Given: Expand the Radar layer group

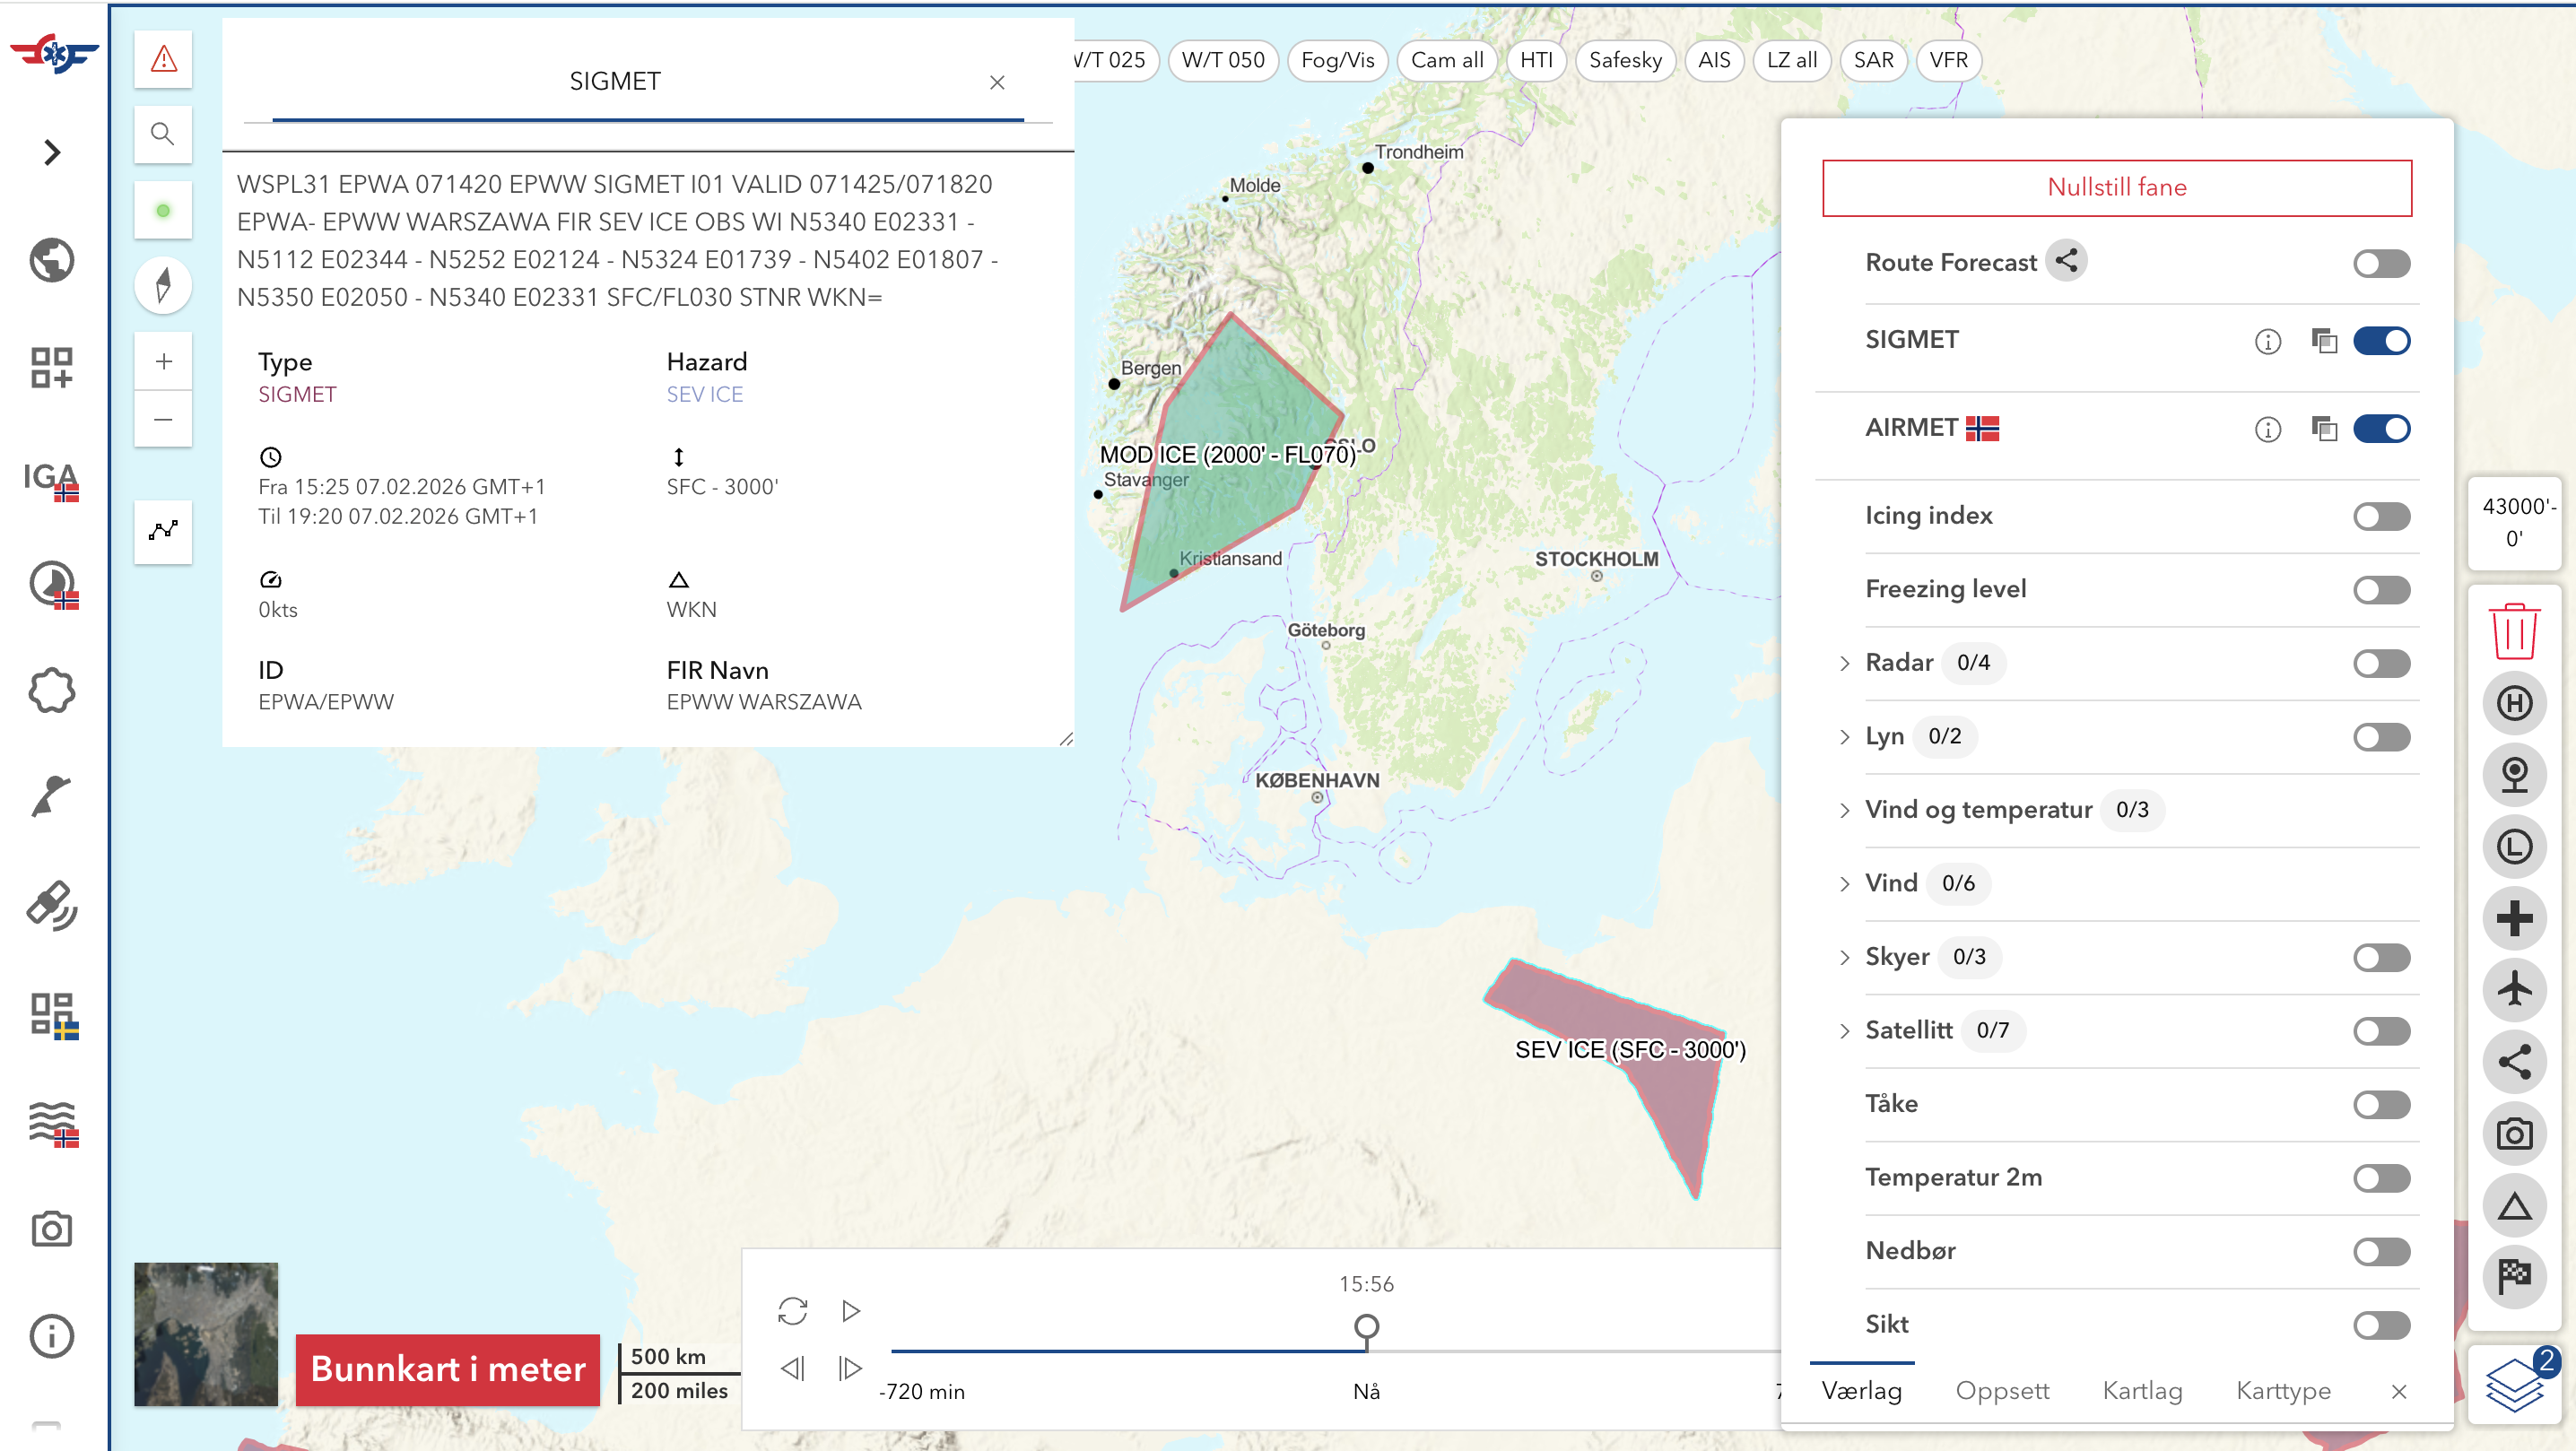Looking at the screenshot, I should pyautogui.click(x=1845, y=663).
